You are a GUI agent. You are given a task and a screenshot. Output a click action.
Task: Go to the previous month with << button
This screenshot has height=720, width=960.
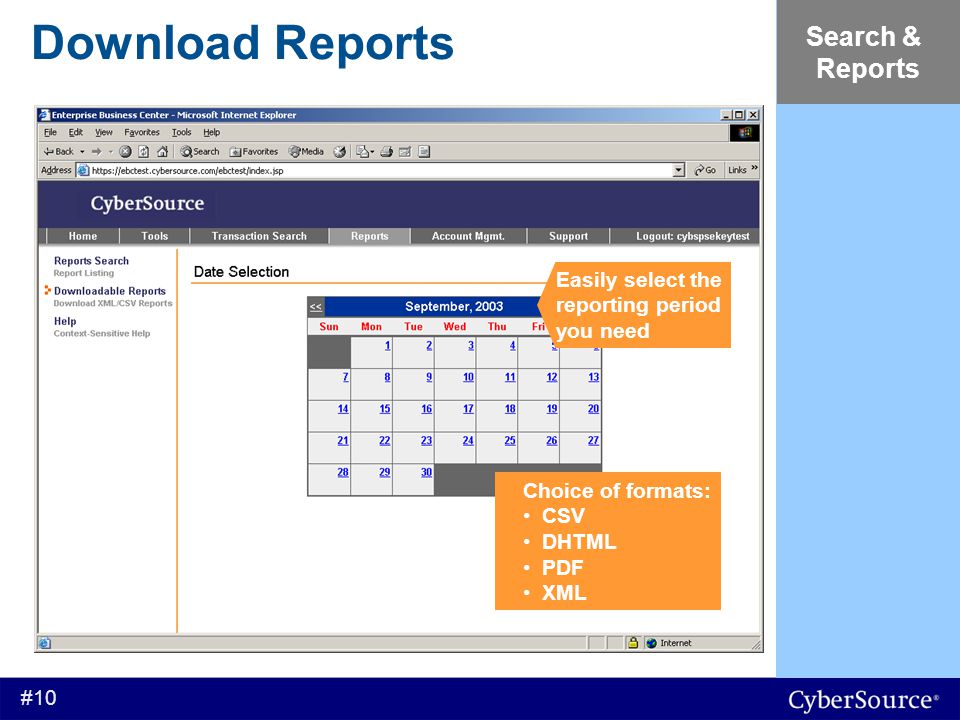316,307
